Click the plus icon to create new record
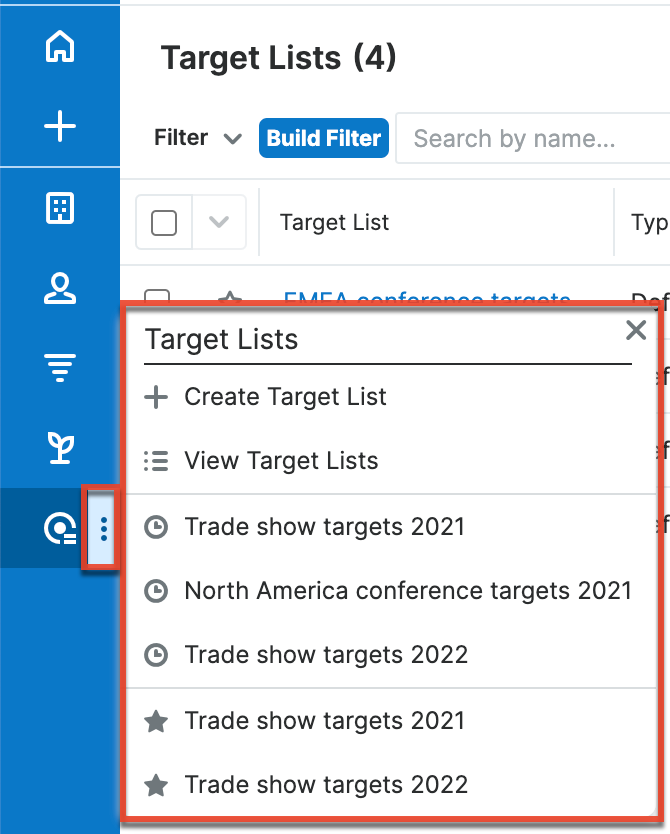 60,126
